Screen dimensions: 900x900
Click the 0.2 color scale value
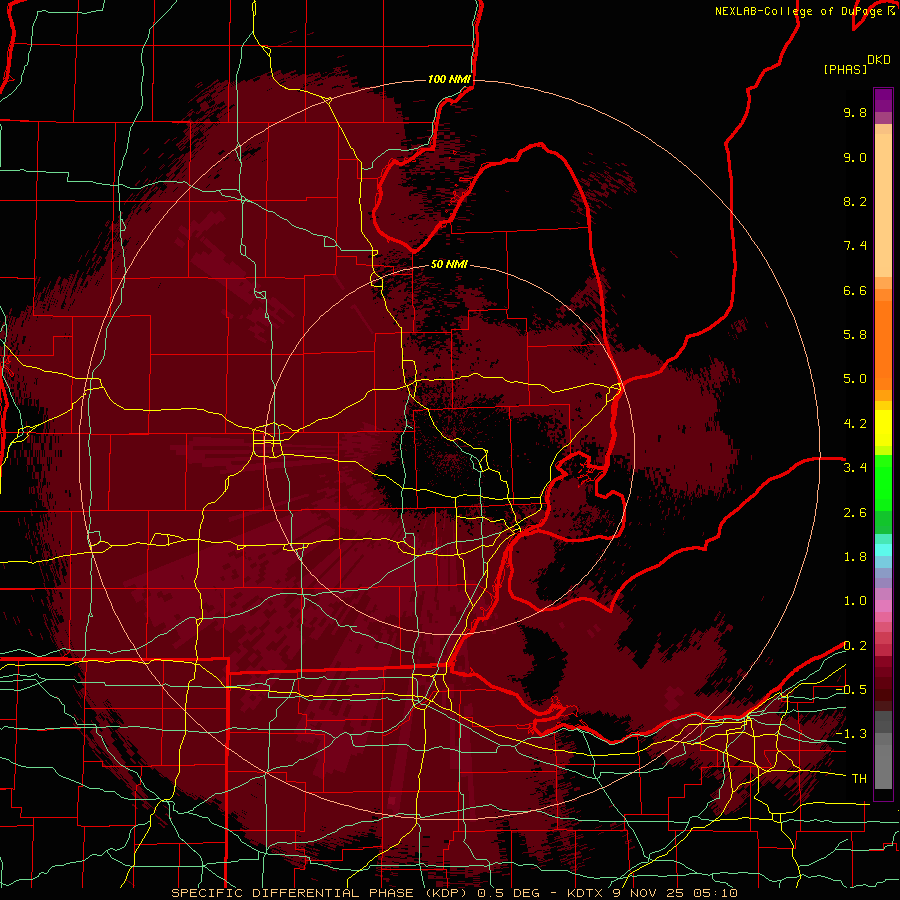[x=855, y=646]
